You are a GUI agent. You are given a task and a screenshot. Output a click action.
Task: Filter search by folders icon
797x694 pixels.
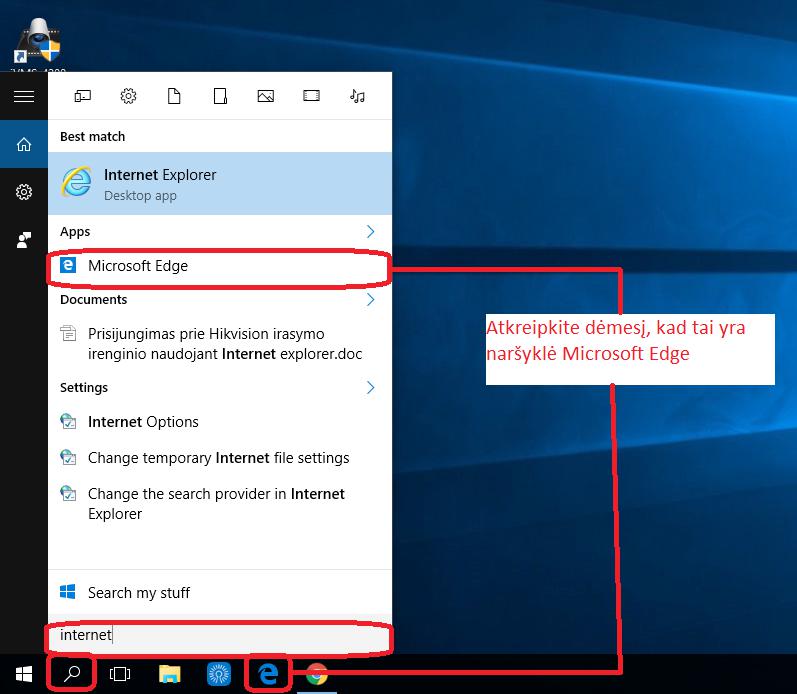(220, 96)
